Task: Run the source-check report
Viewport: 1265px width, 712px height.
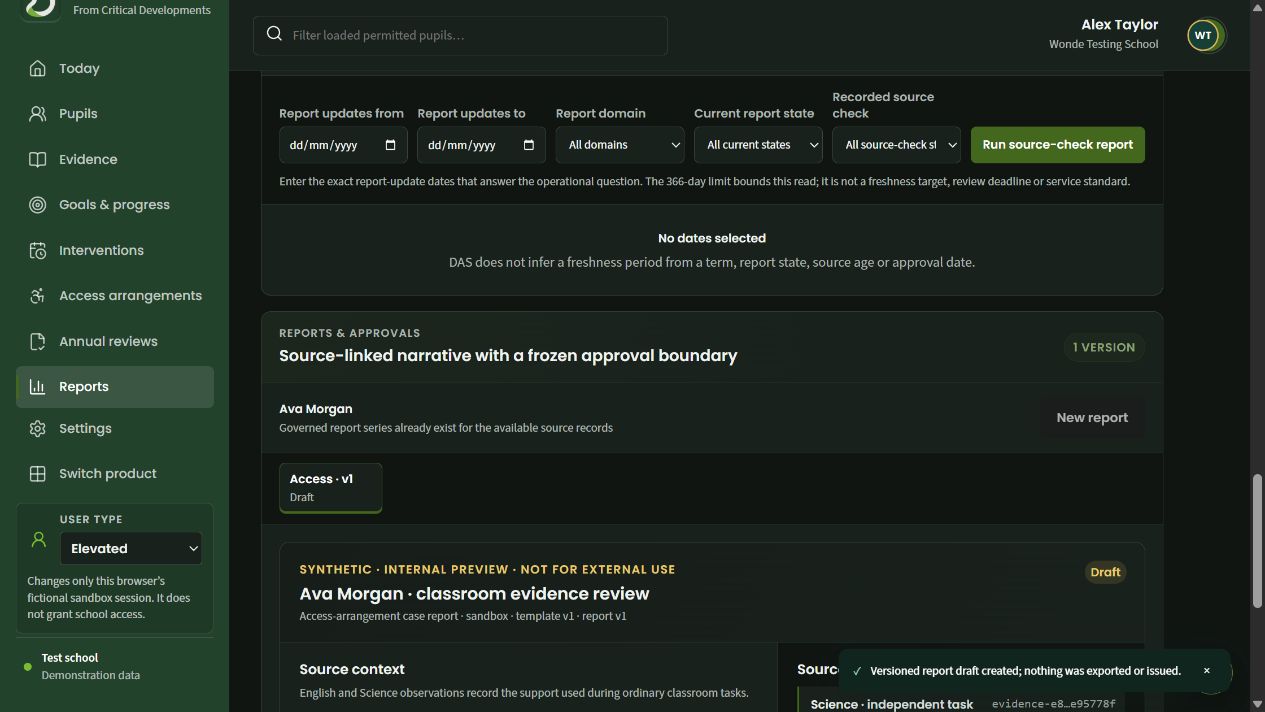Action: click(1058, 145)
